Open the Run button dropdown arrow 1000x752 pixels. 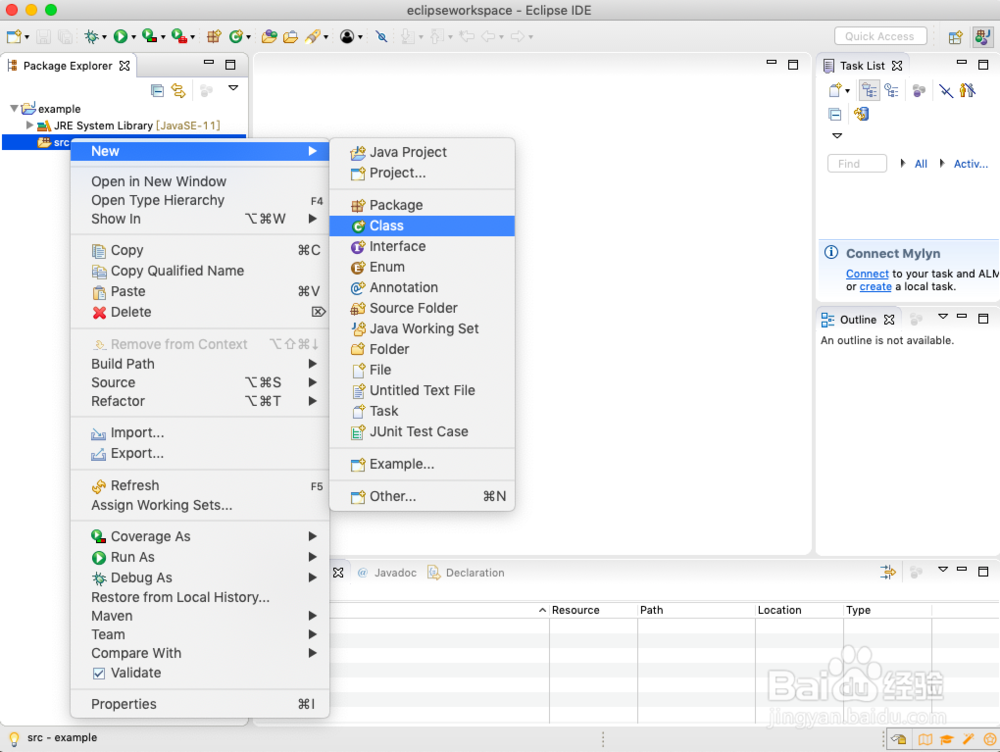[x=133, y=37]
